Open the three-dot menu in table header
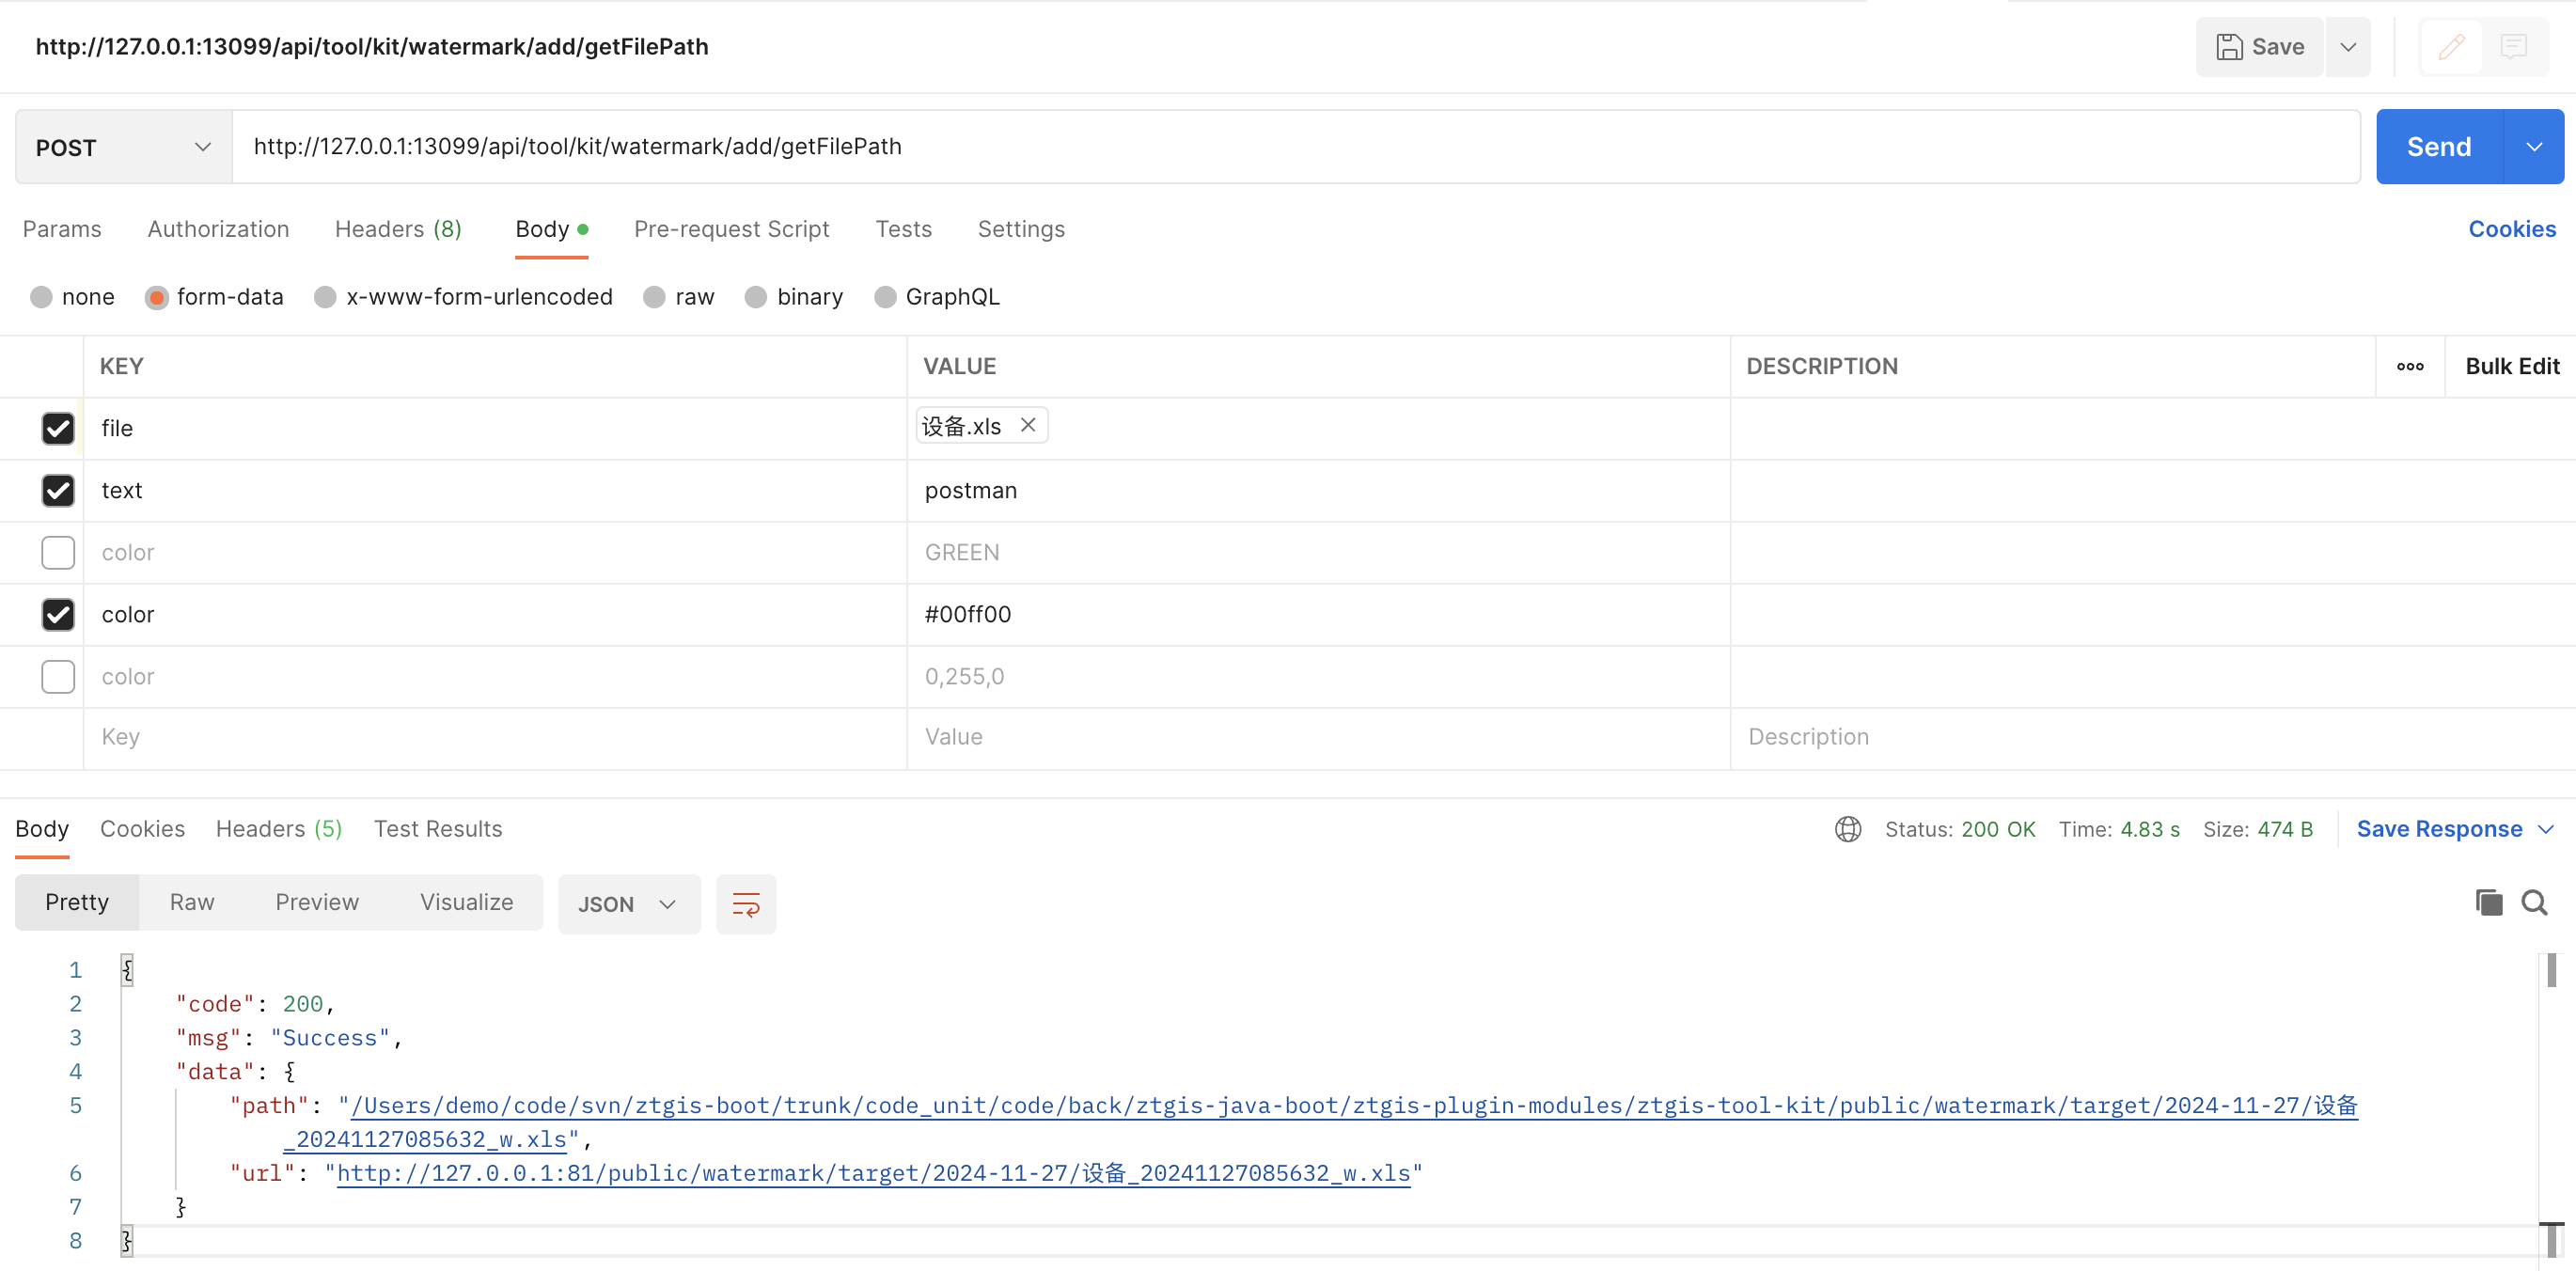Image resolution: width=2576 pixels, height=1271 pixels. pyautogui.click(x=2410, y=366)
